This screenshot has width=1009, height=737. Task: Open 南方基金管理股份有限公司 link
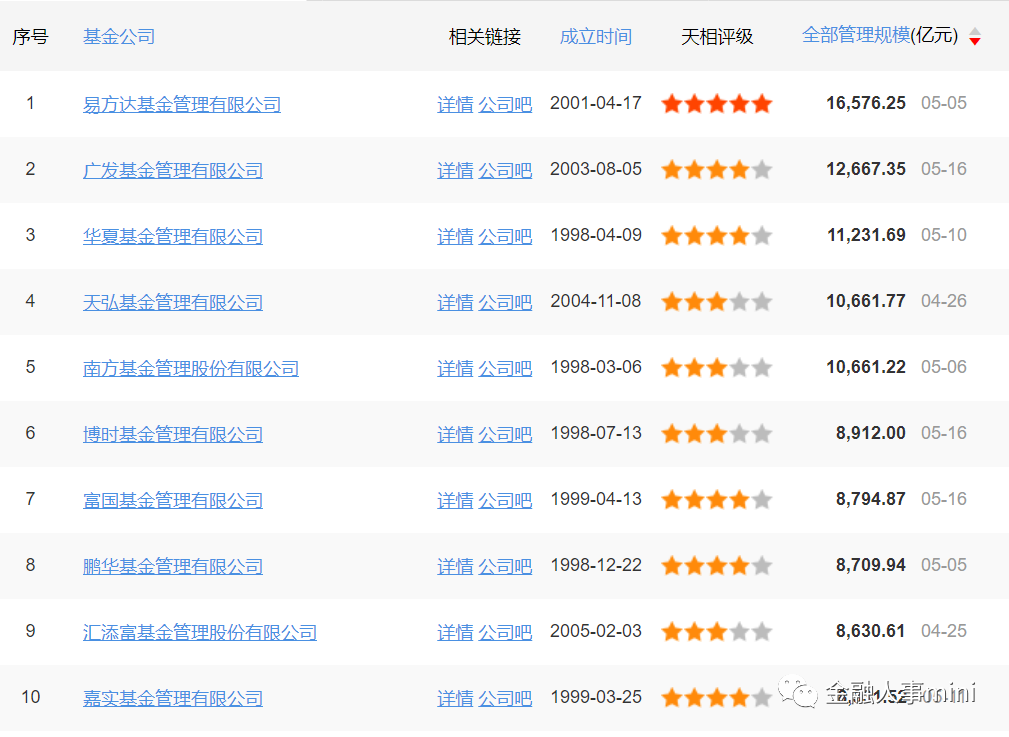pyautogui.click(x=191, y=368)
